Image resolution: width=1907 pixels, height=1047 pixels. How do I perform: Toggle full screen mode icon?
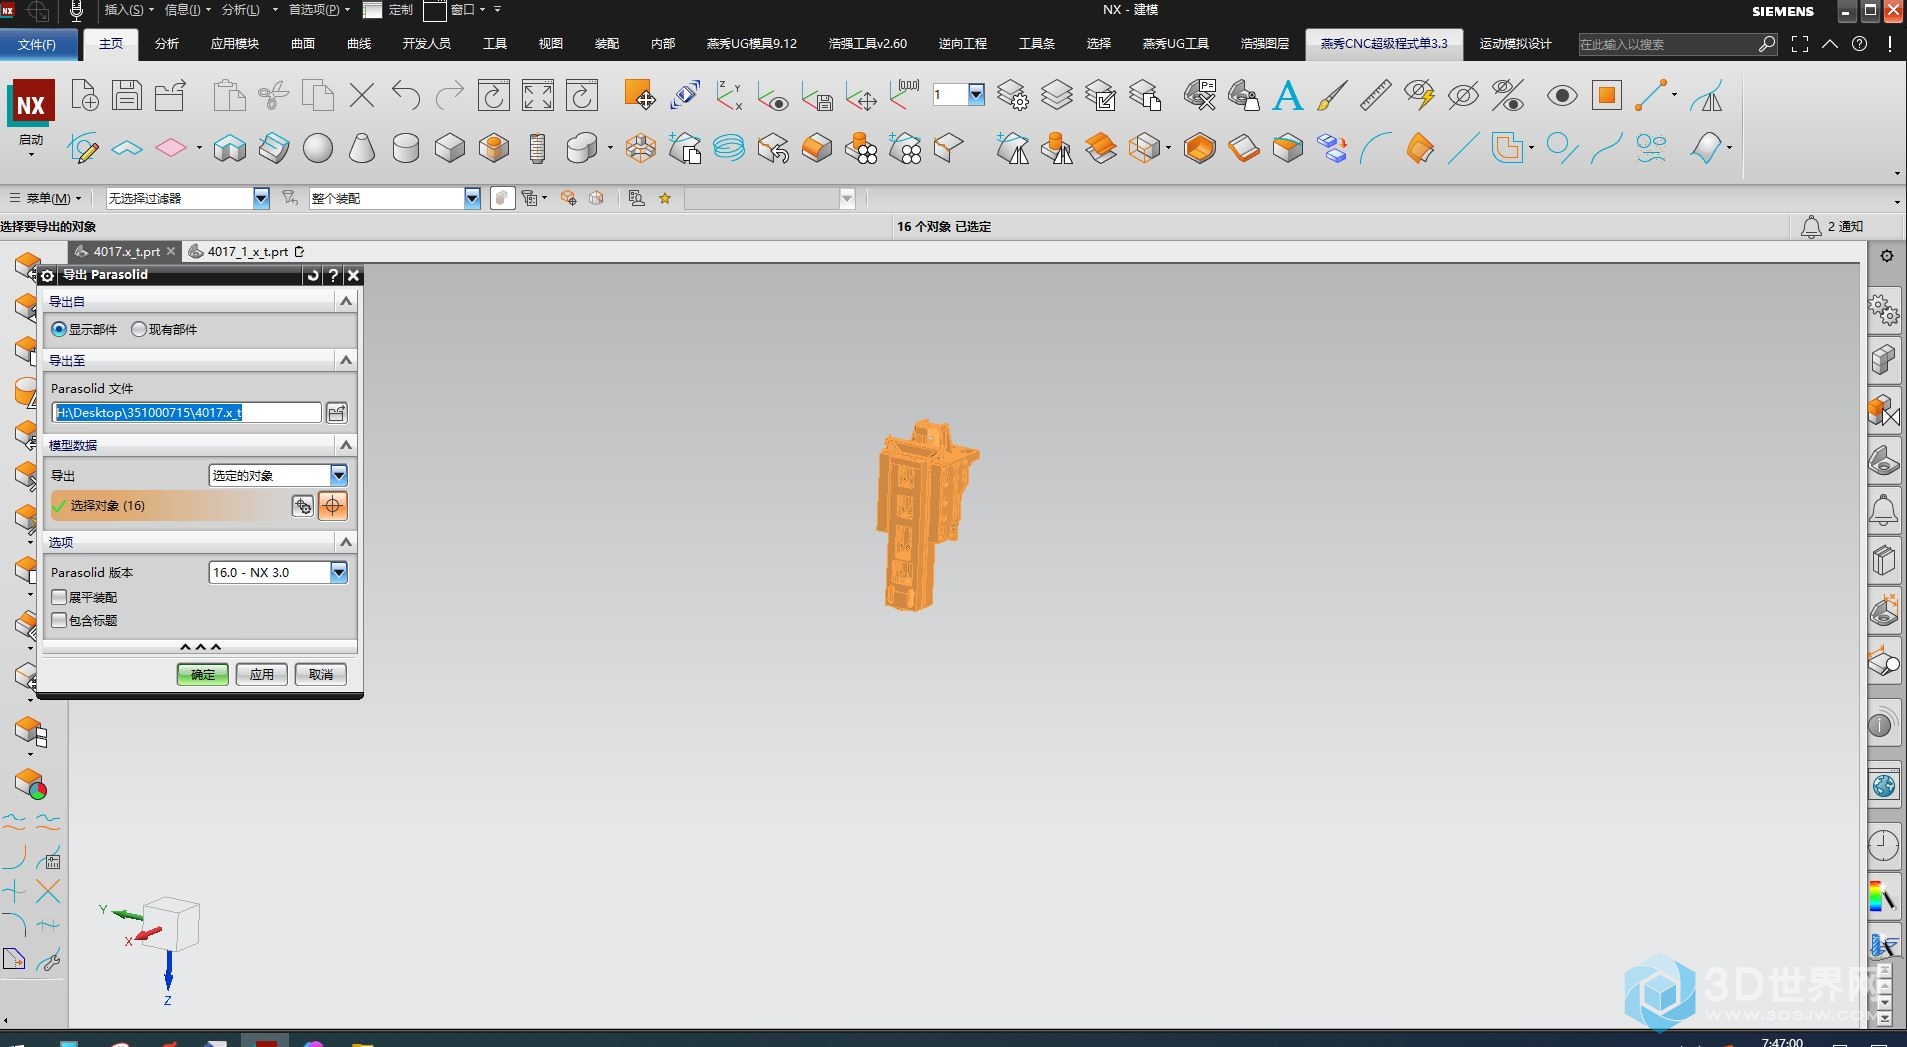point(1800,44)
